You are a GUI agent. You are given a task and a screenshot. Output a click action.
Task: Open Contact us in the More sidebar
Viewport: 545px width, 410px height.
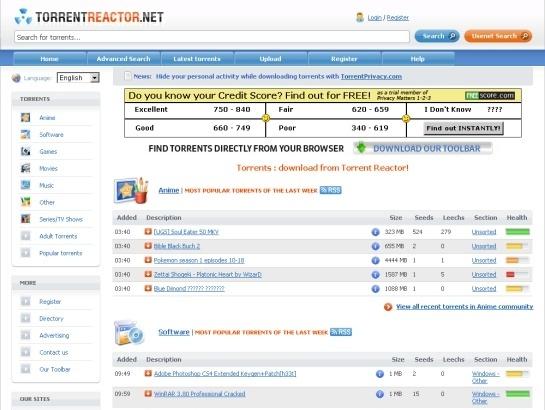click(x=54, y=352)
